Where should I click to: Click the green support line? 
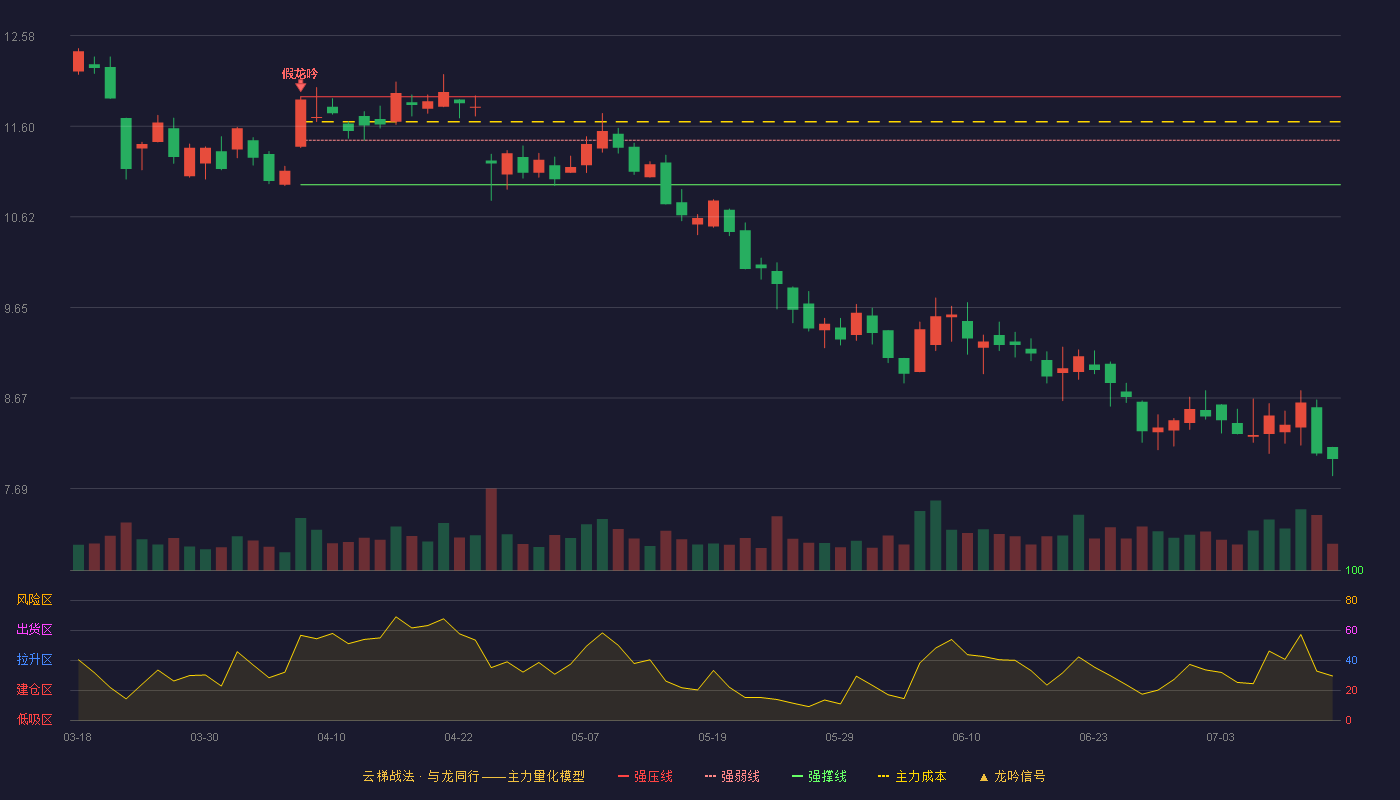[820, 185]
